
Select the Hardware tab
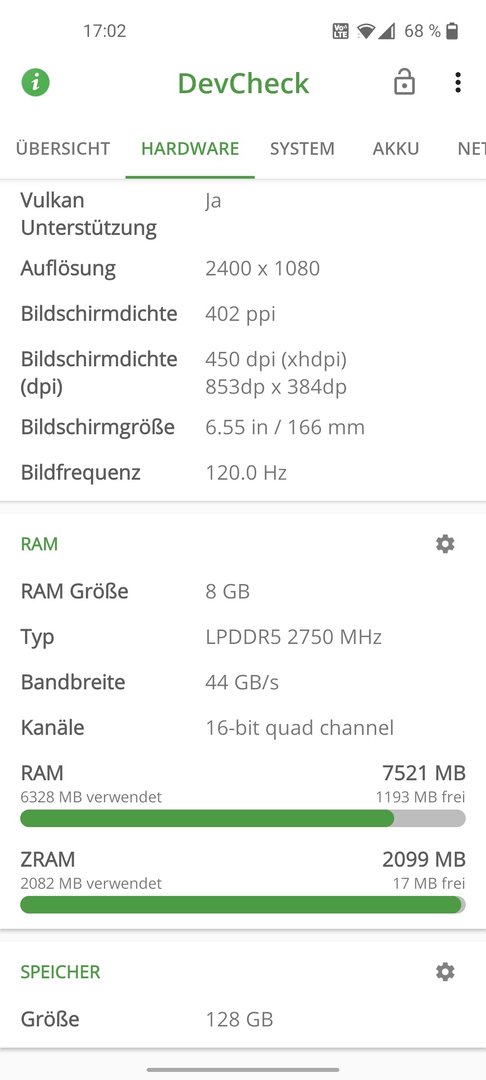pos(190,148)
